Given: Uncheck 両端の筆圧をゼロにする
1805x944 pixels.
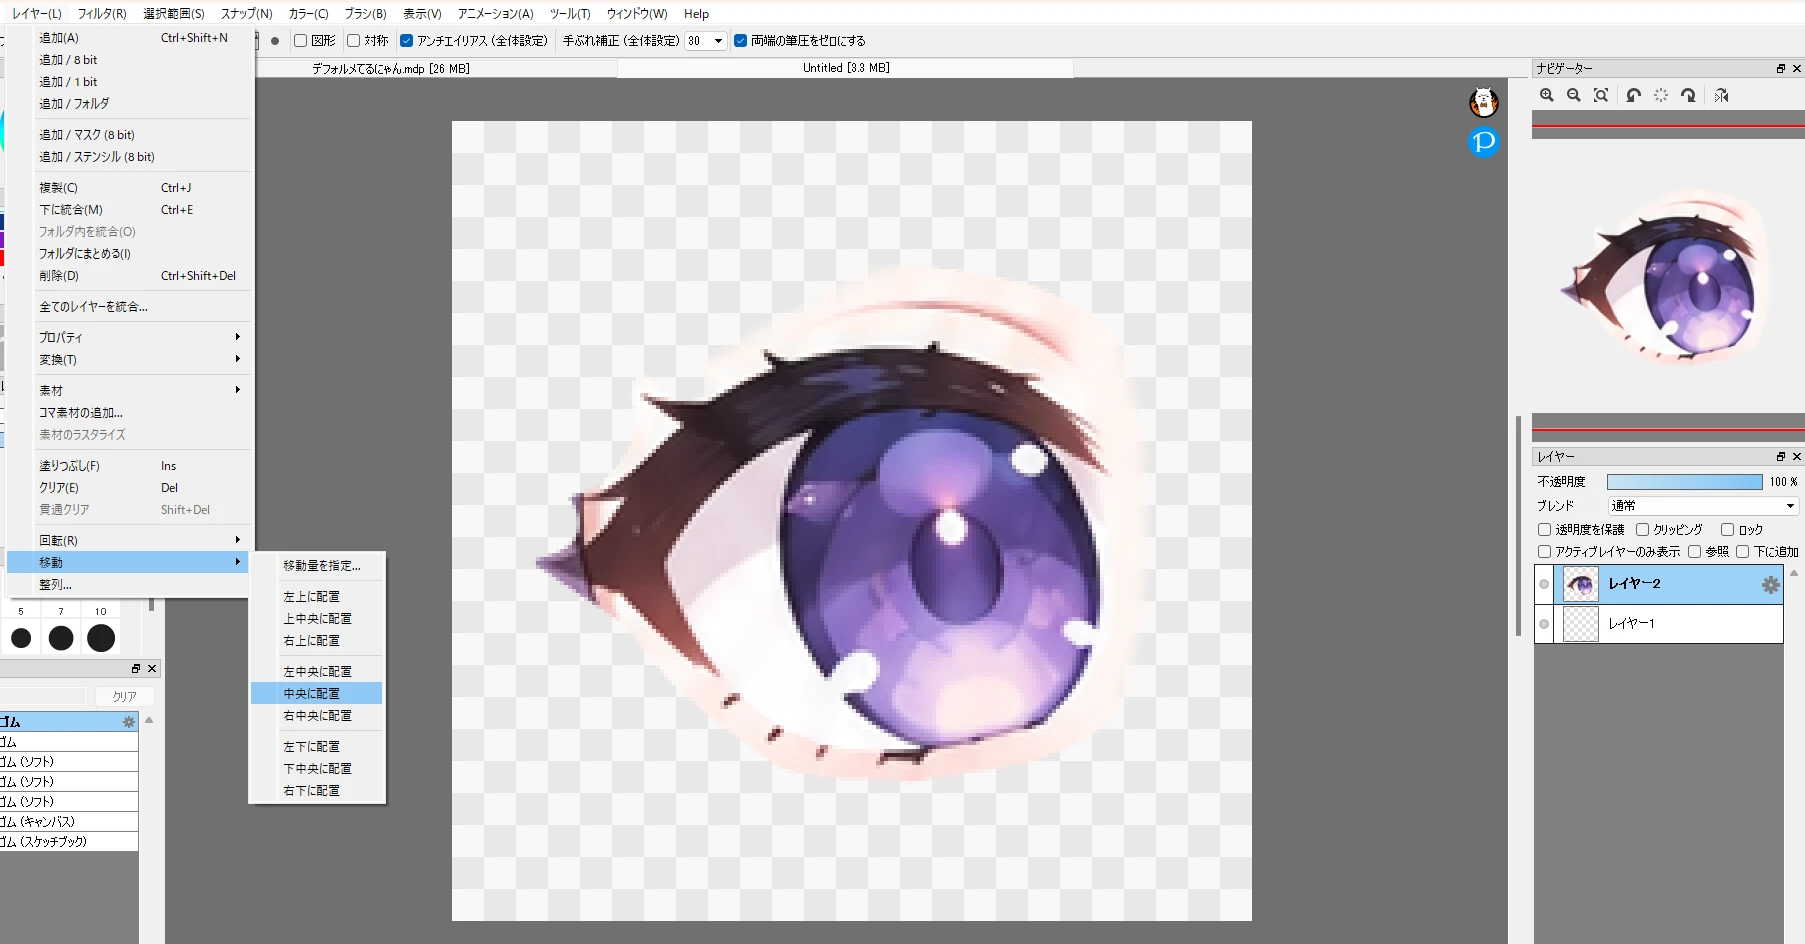Looking at the screenshot, I should pos(740,41).
